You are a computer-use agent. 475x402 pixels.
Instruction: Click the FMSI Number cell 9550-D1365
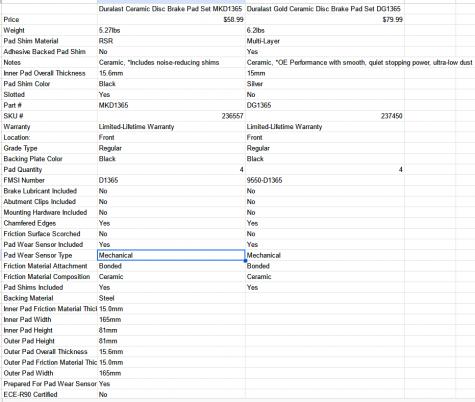pyautogui.click(x=325, y=180)
